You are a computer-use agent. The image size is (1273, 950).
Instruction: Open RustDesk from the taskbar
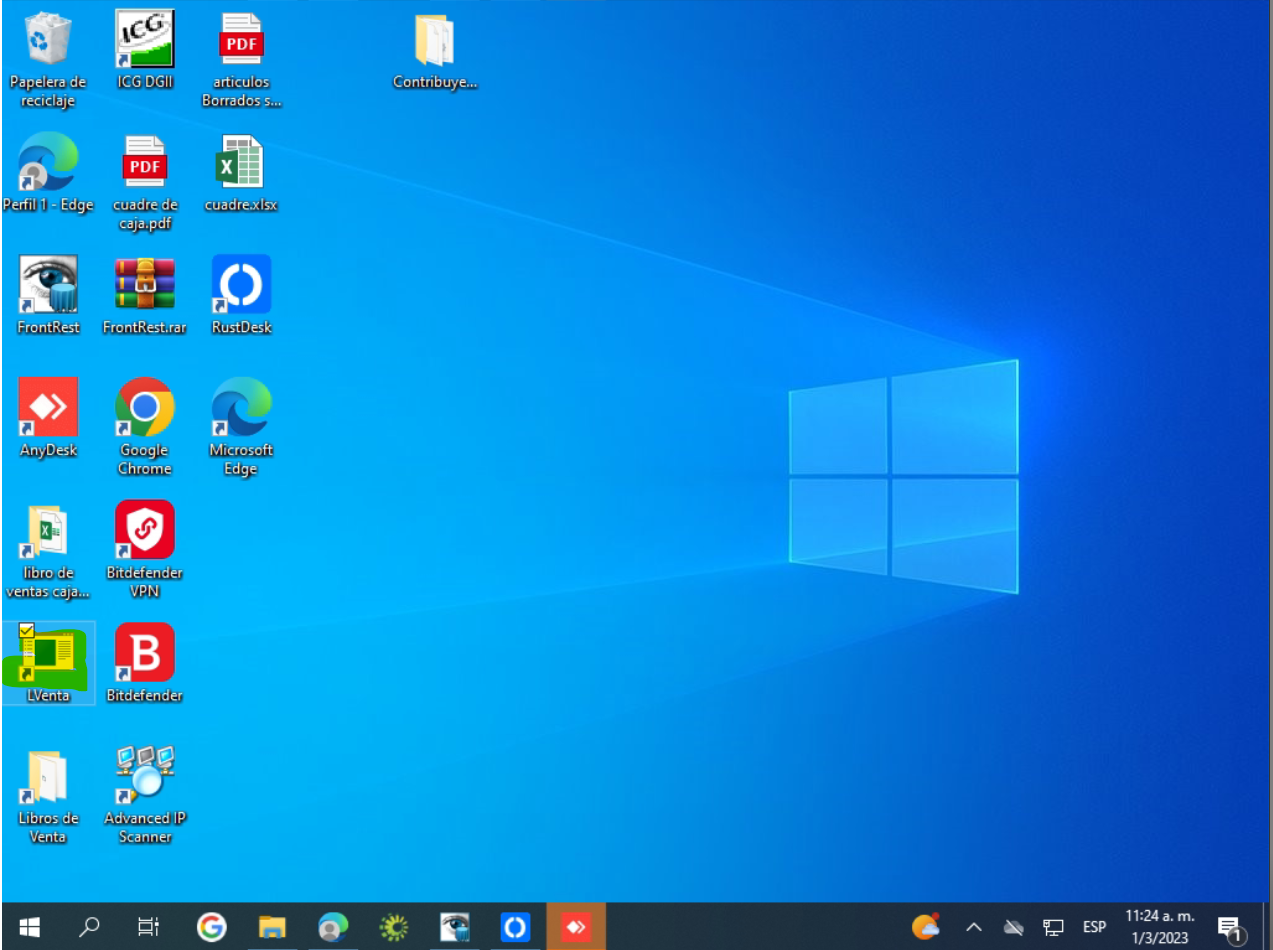[x=515, y=928]
